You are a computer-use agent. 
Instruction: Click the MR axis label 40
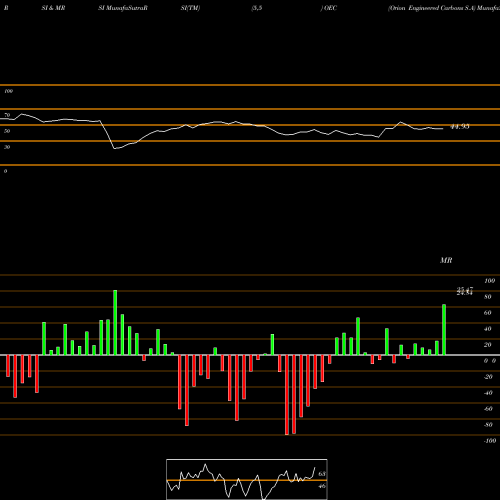[x=488, y=329]
